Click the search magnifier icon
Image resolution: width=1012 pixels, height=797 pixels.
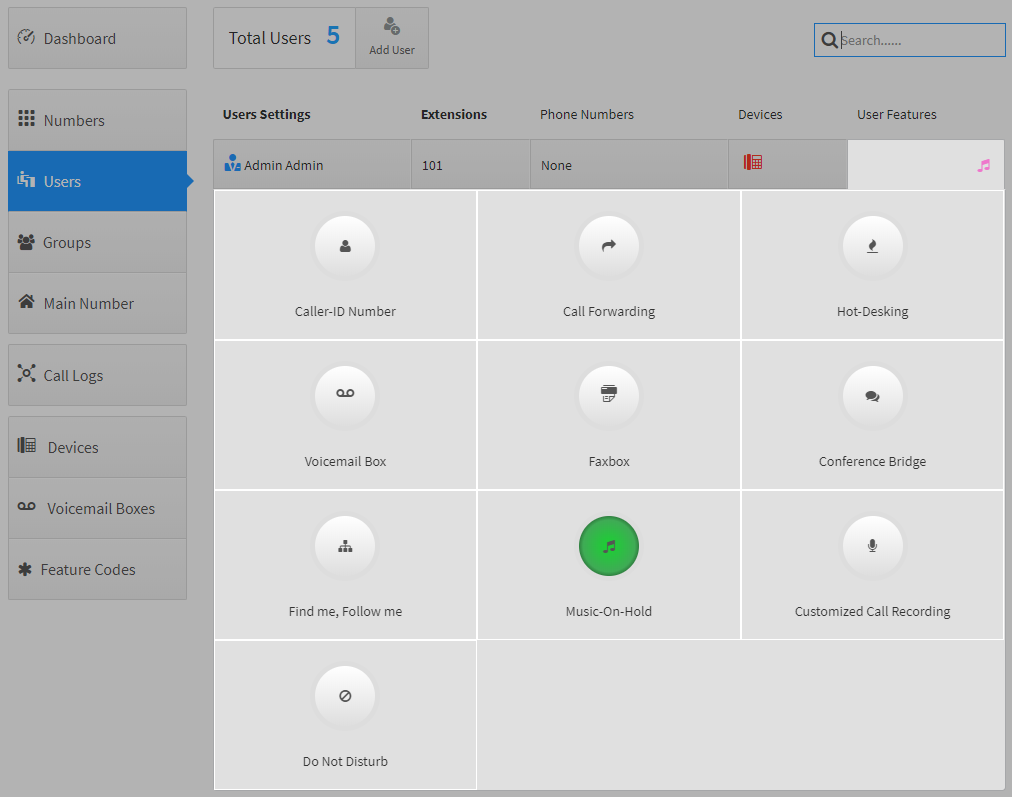829,40
